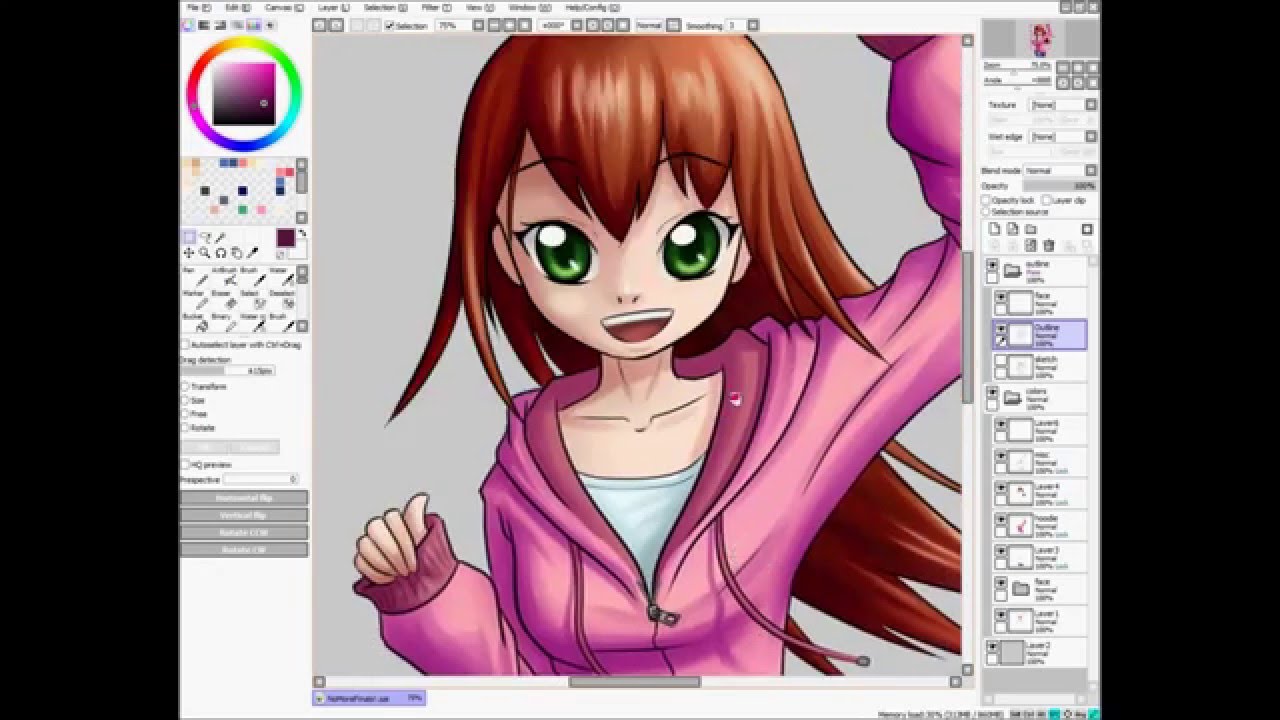The width and height of the screenshot is (1280, 720).
Task: Click the Drag detection slider
Action: (227, 371)
